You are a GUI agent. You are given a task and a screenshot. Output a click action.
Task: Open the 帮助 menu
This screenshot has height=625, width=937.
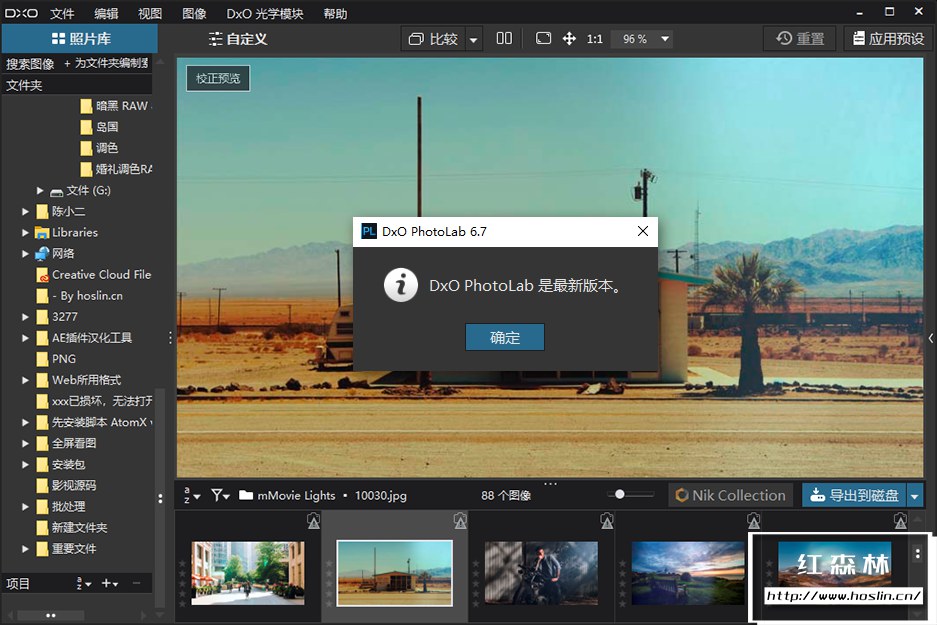[x=336, y=14]
